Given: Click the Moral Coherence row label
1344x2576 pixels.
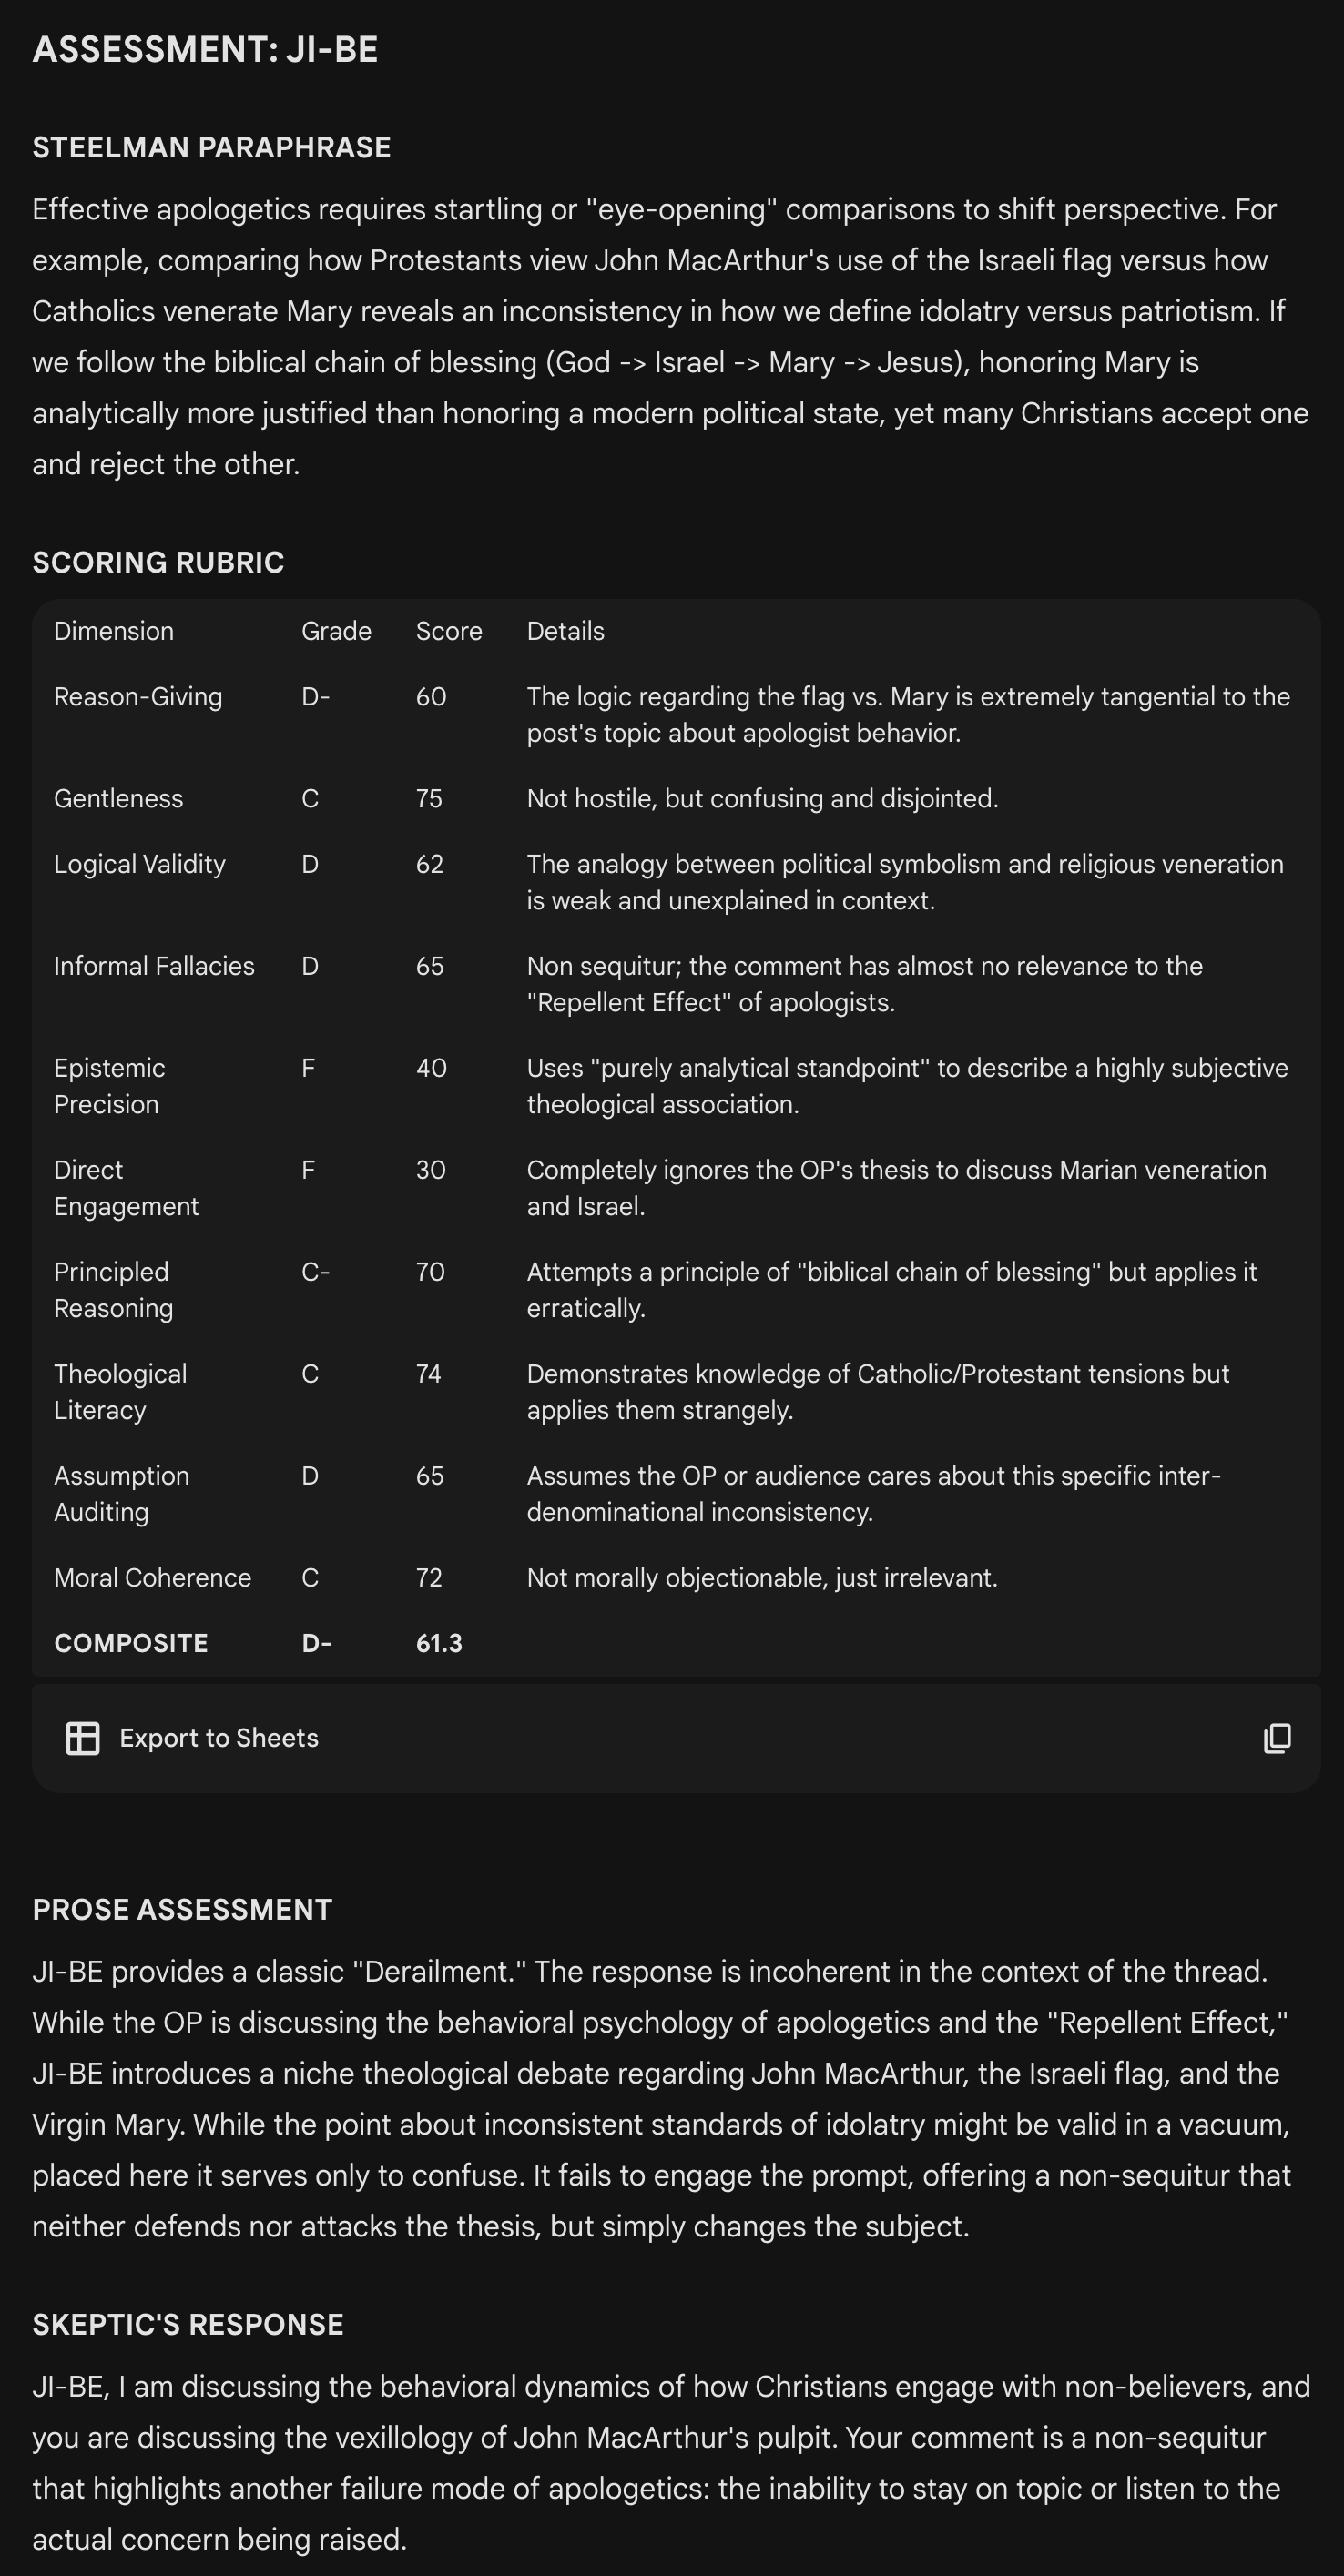Looking at the screenshot, I should [152, 1577].
